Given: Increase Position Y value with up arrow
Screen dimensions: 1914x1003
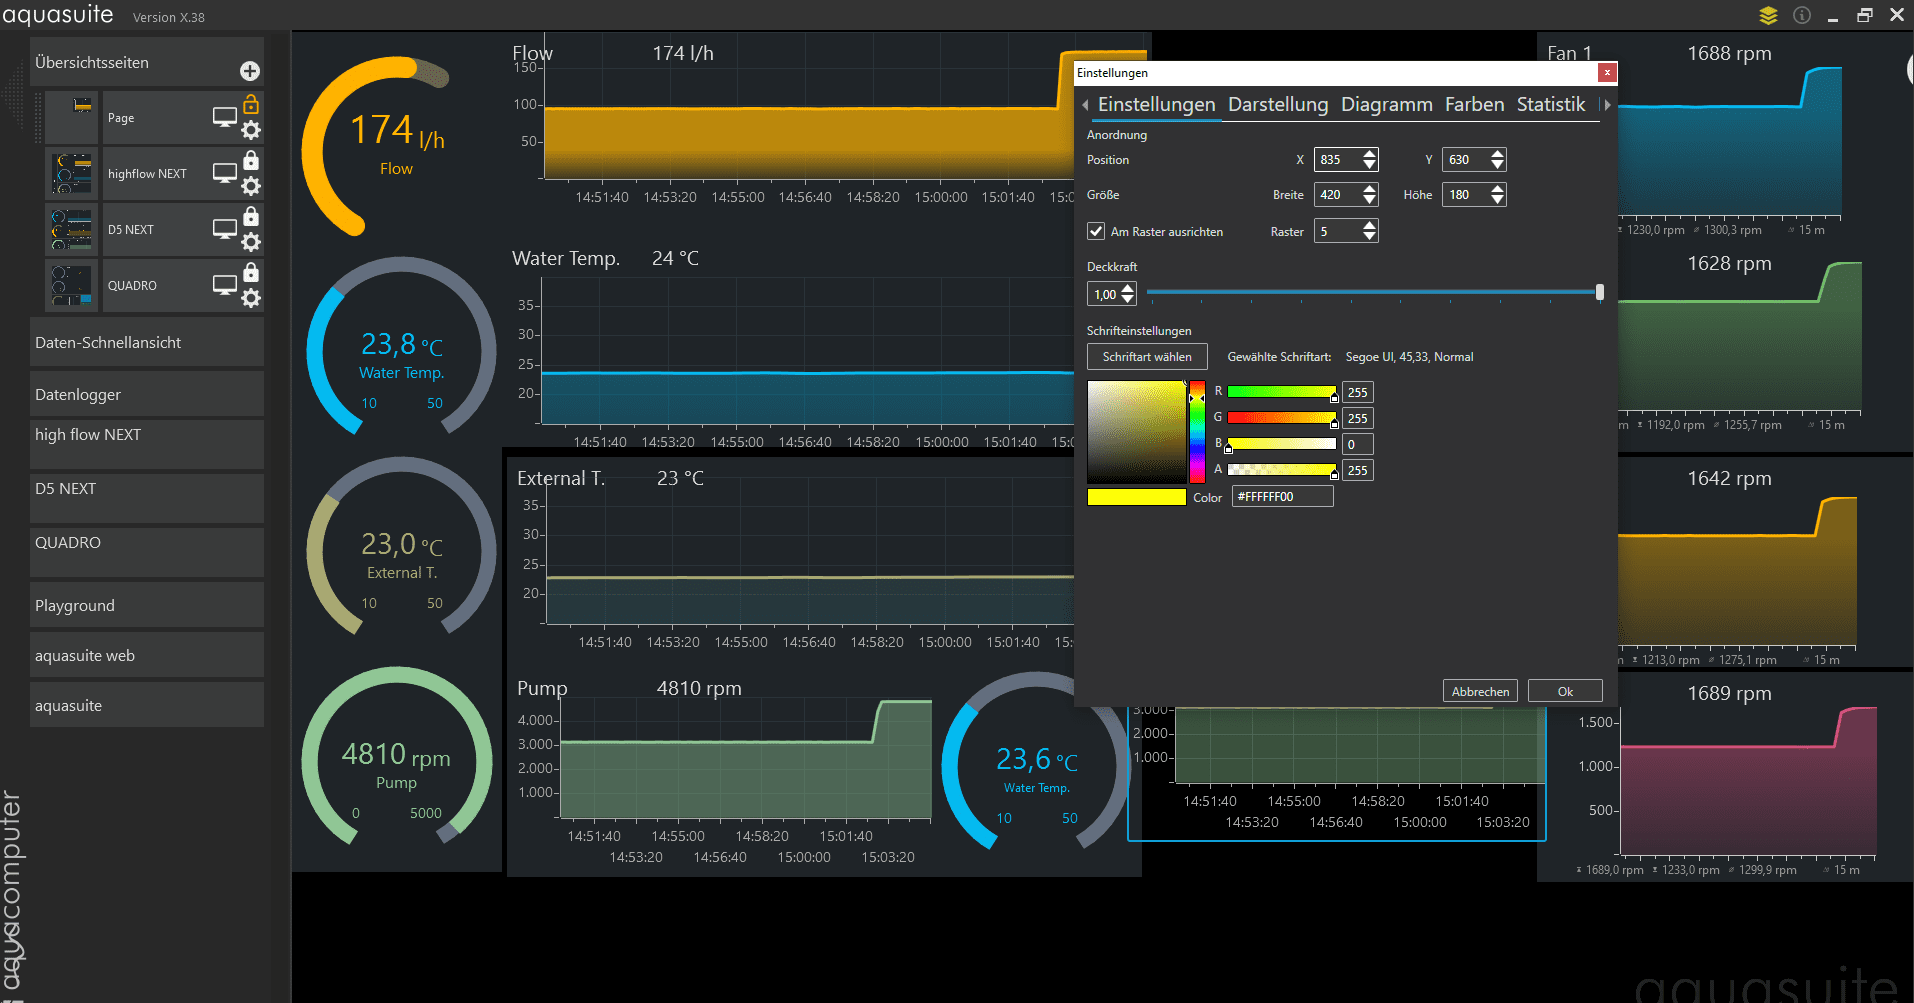Looking at the screenshot, I should point(1497,154).
